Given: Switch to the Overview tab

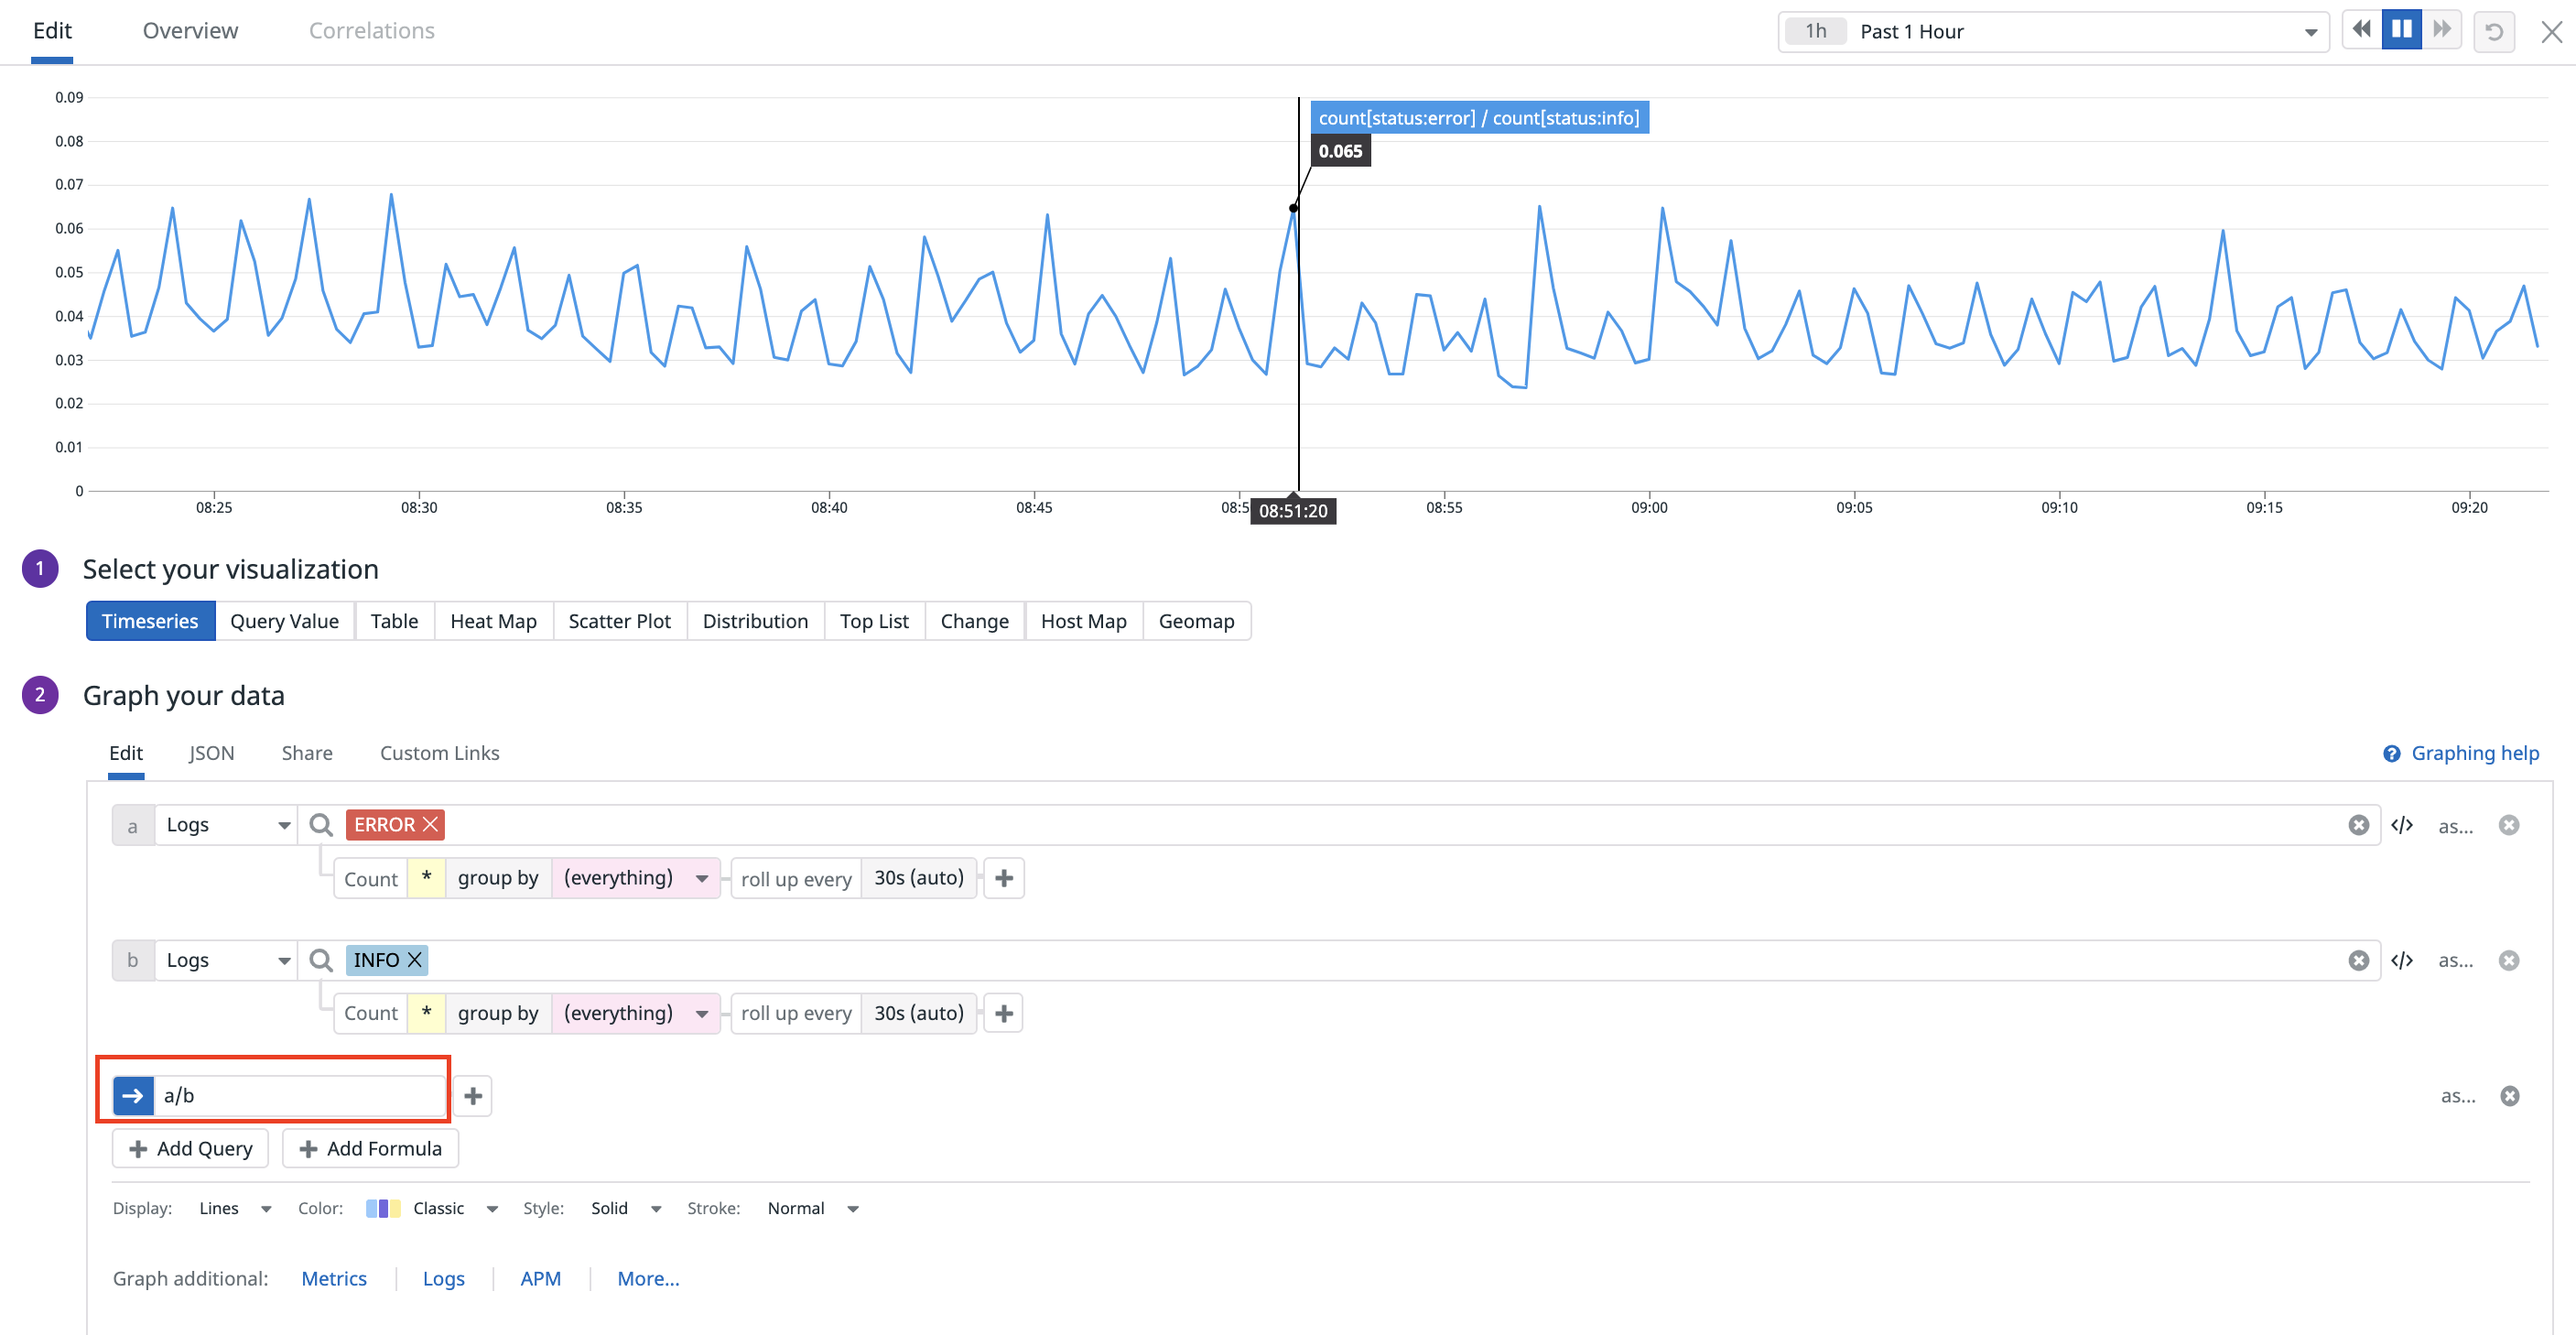Looking at the screenshot, I should (190, 31).
